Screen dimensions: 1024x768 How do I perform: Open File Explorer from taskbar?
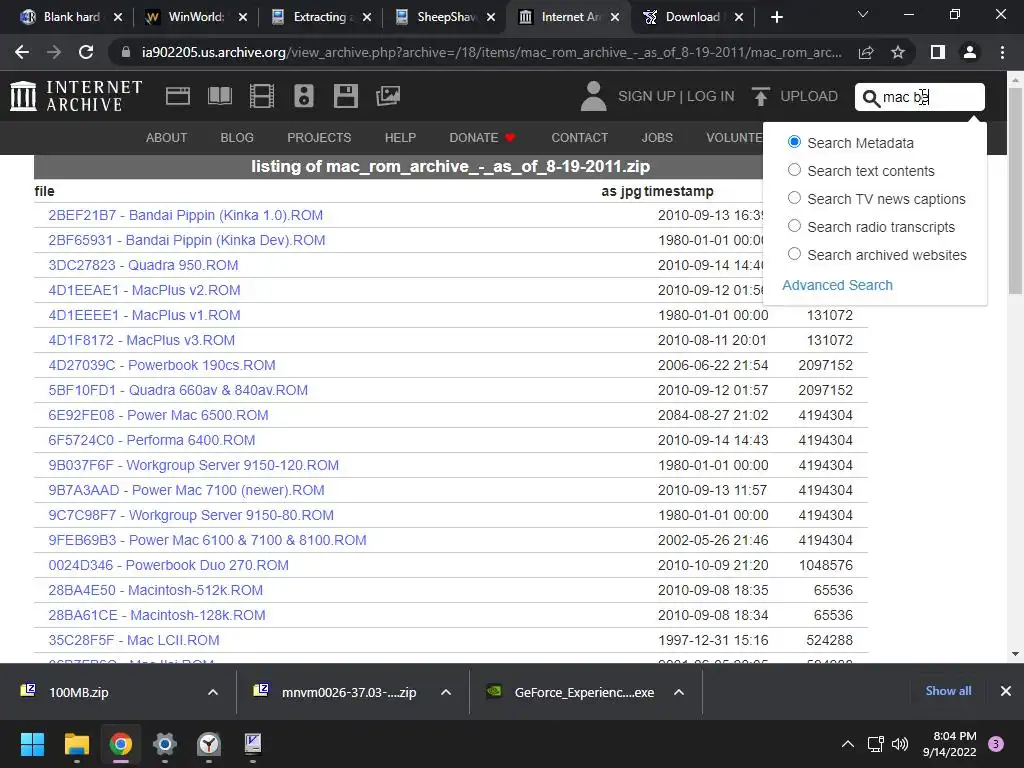click(76, 744)
